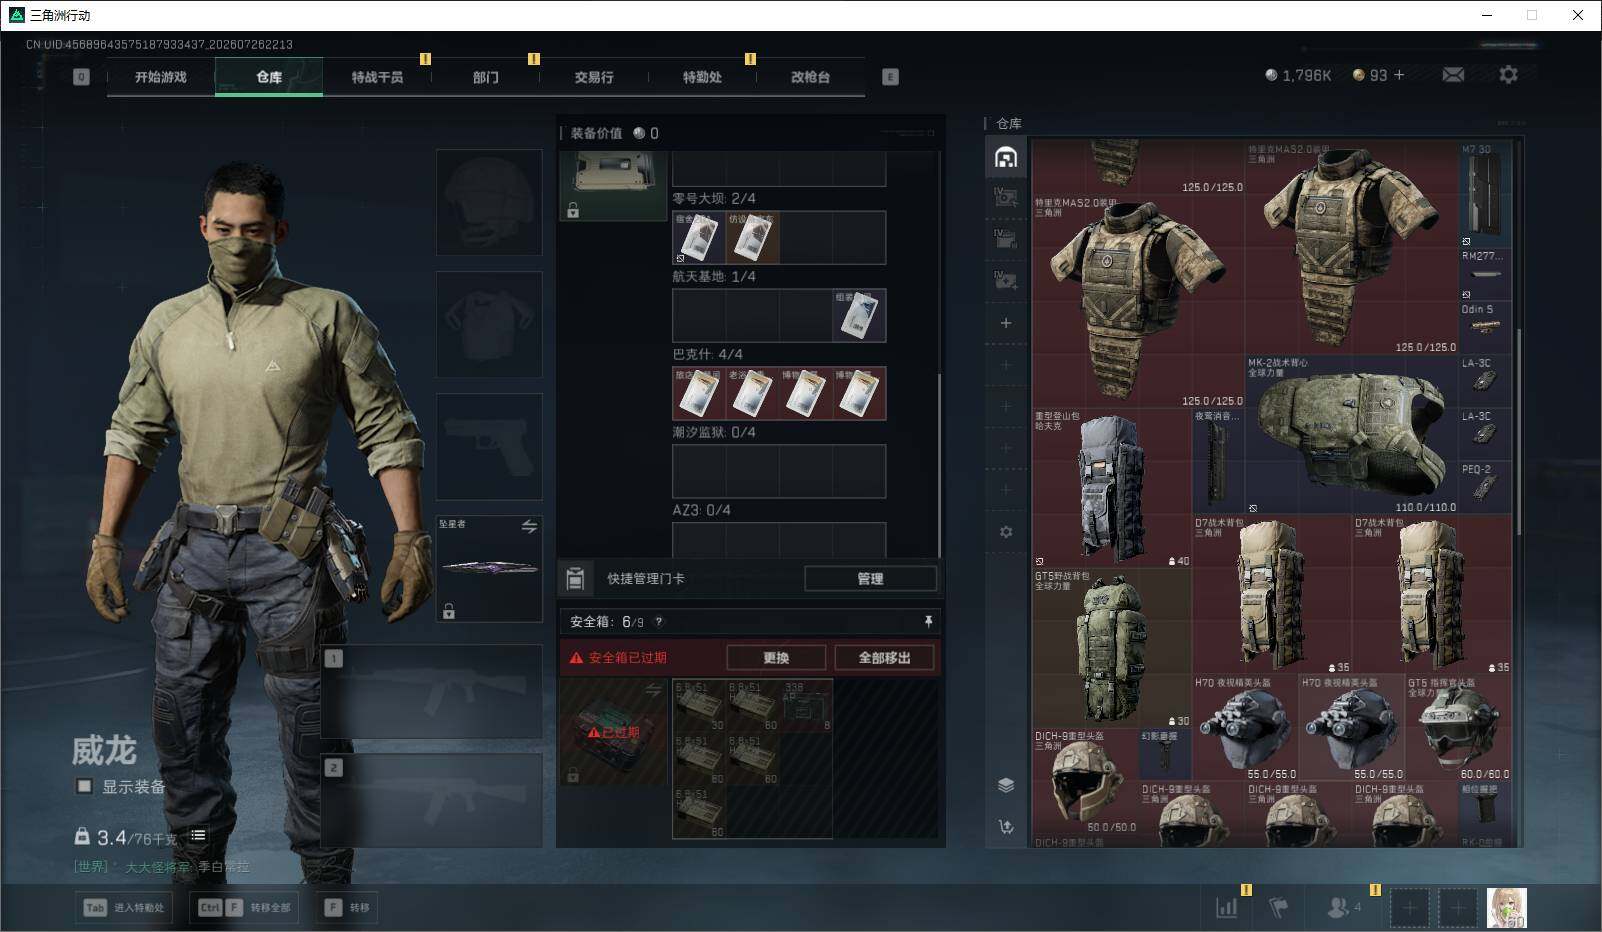Swap the 坠星者 melee weapon icon
Image resolution: width=1602 pixels, height=932 pixels.
[x=529, y=526]
